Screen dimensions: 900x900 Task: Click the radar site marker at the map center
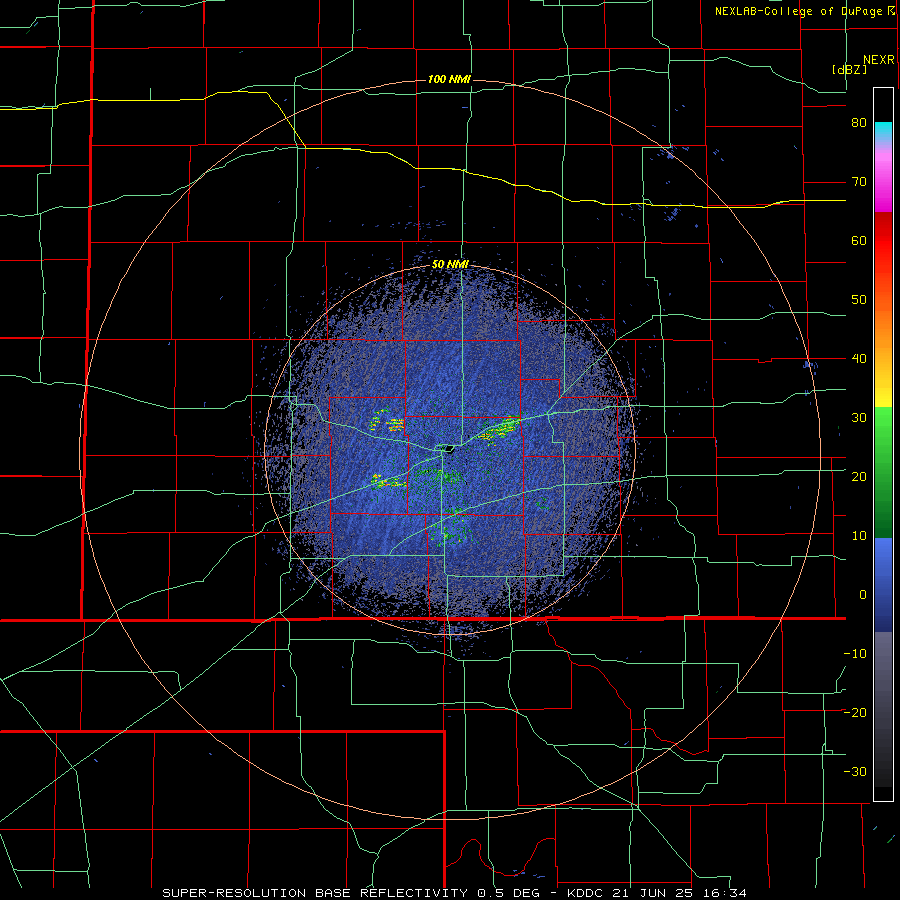448,448
